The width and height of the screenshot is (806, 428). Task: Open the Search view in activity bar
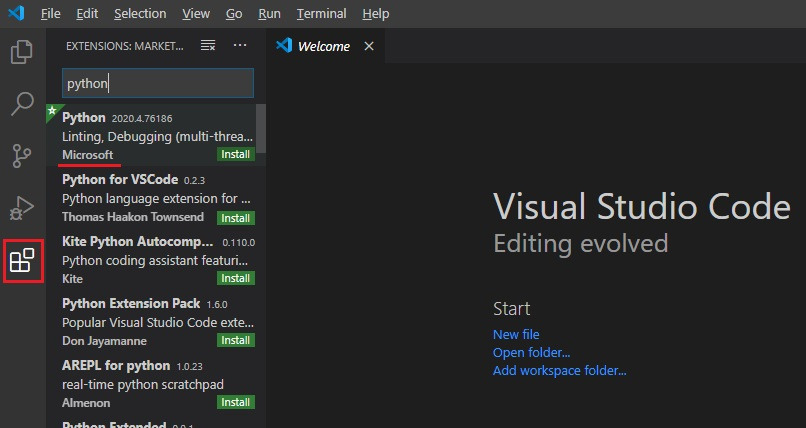click(22, 104)
